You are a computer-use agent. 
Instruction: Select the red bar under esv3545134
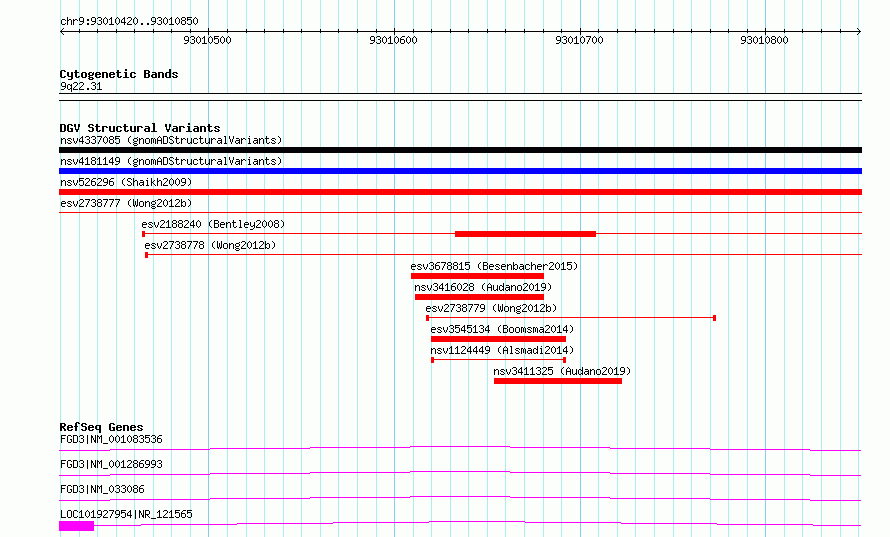[498, 339]
